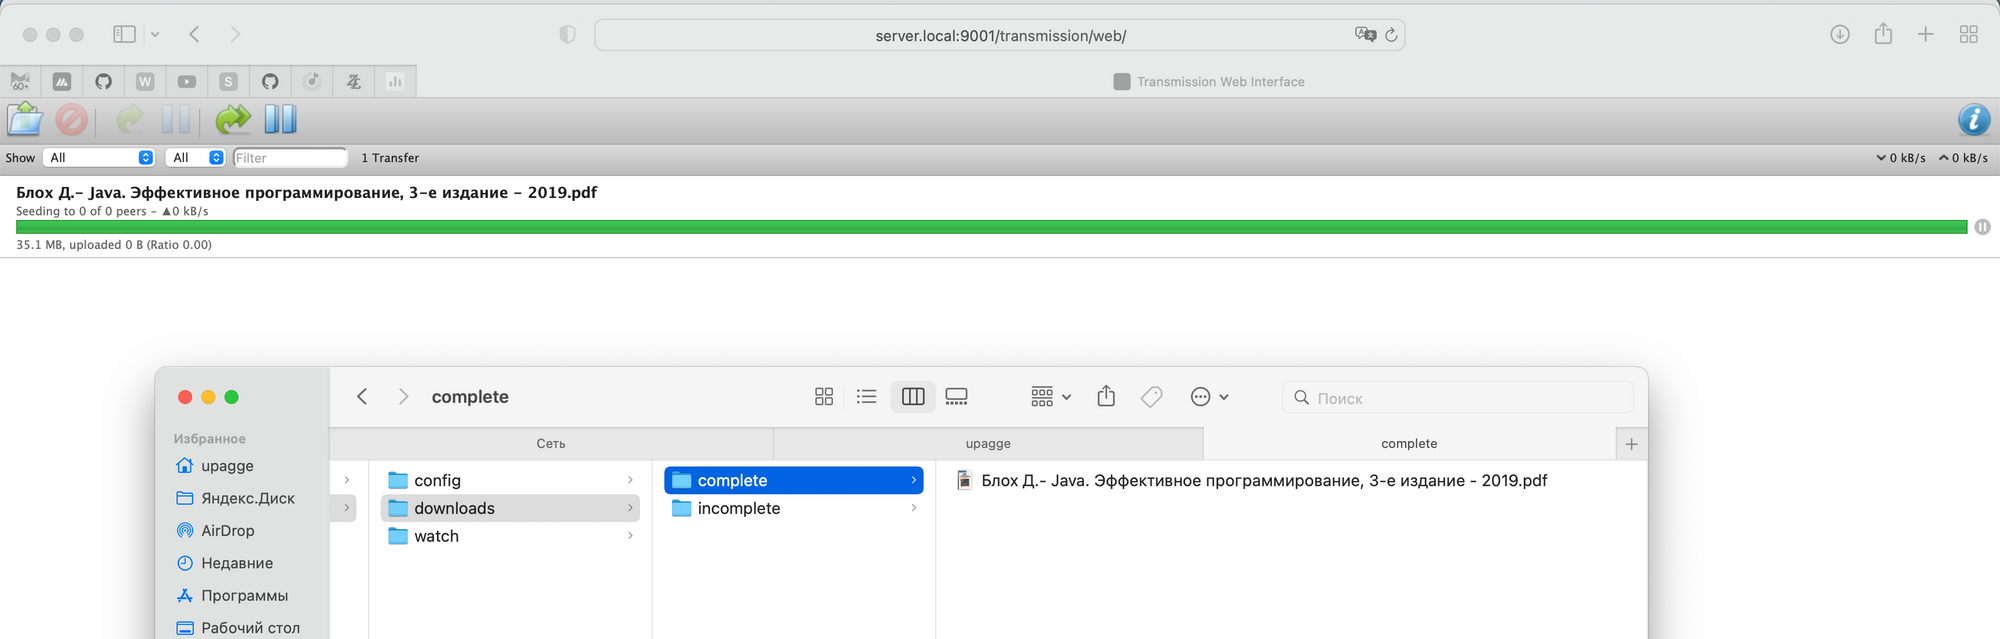Switch Finder to list view
This screenshot has height=639, width=2000.
click(866, 397)
